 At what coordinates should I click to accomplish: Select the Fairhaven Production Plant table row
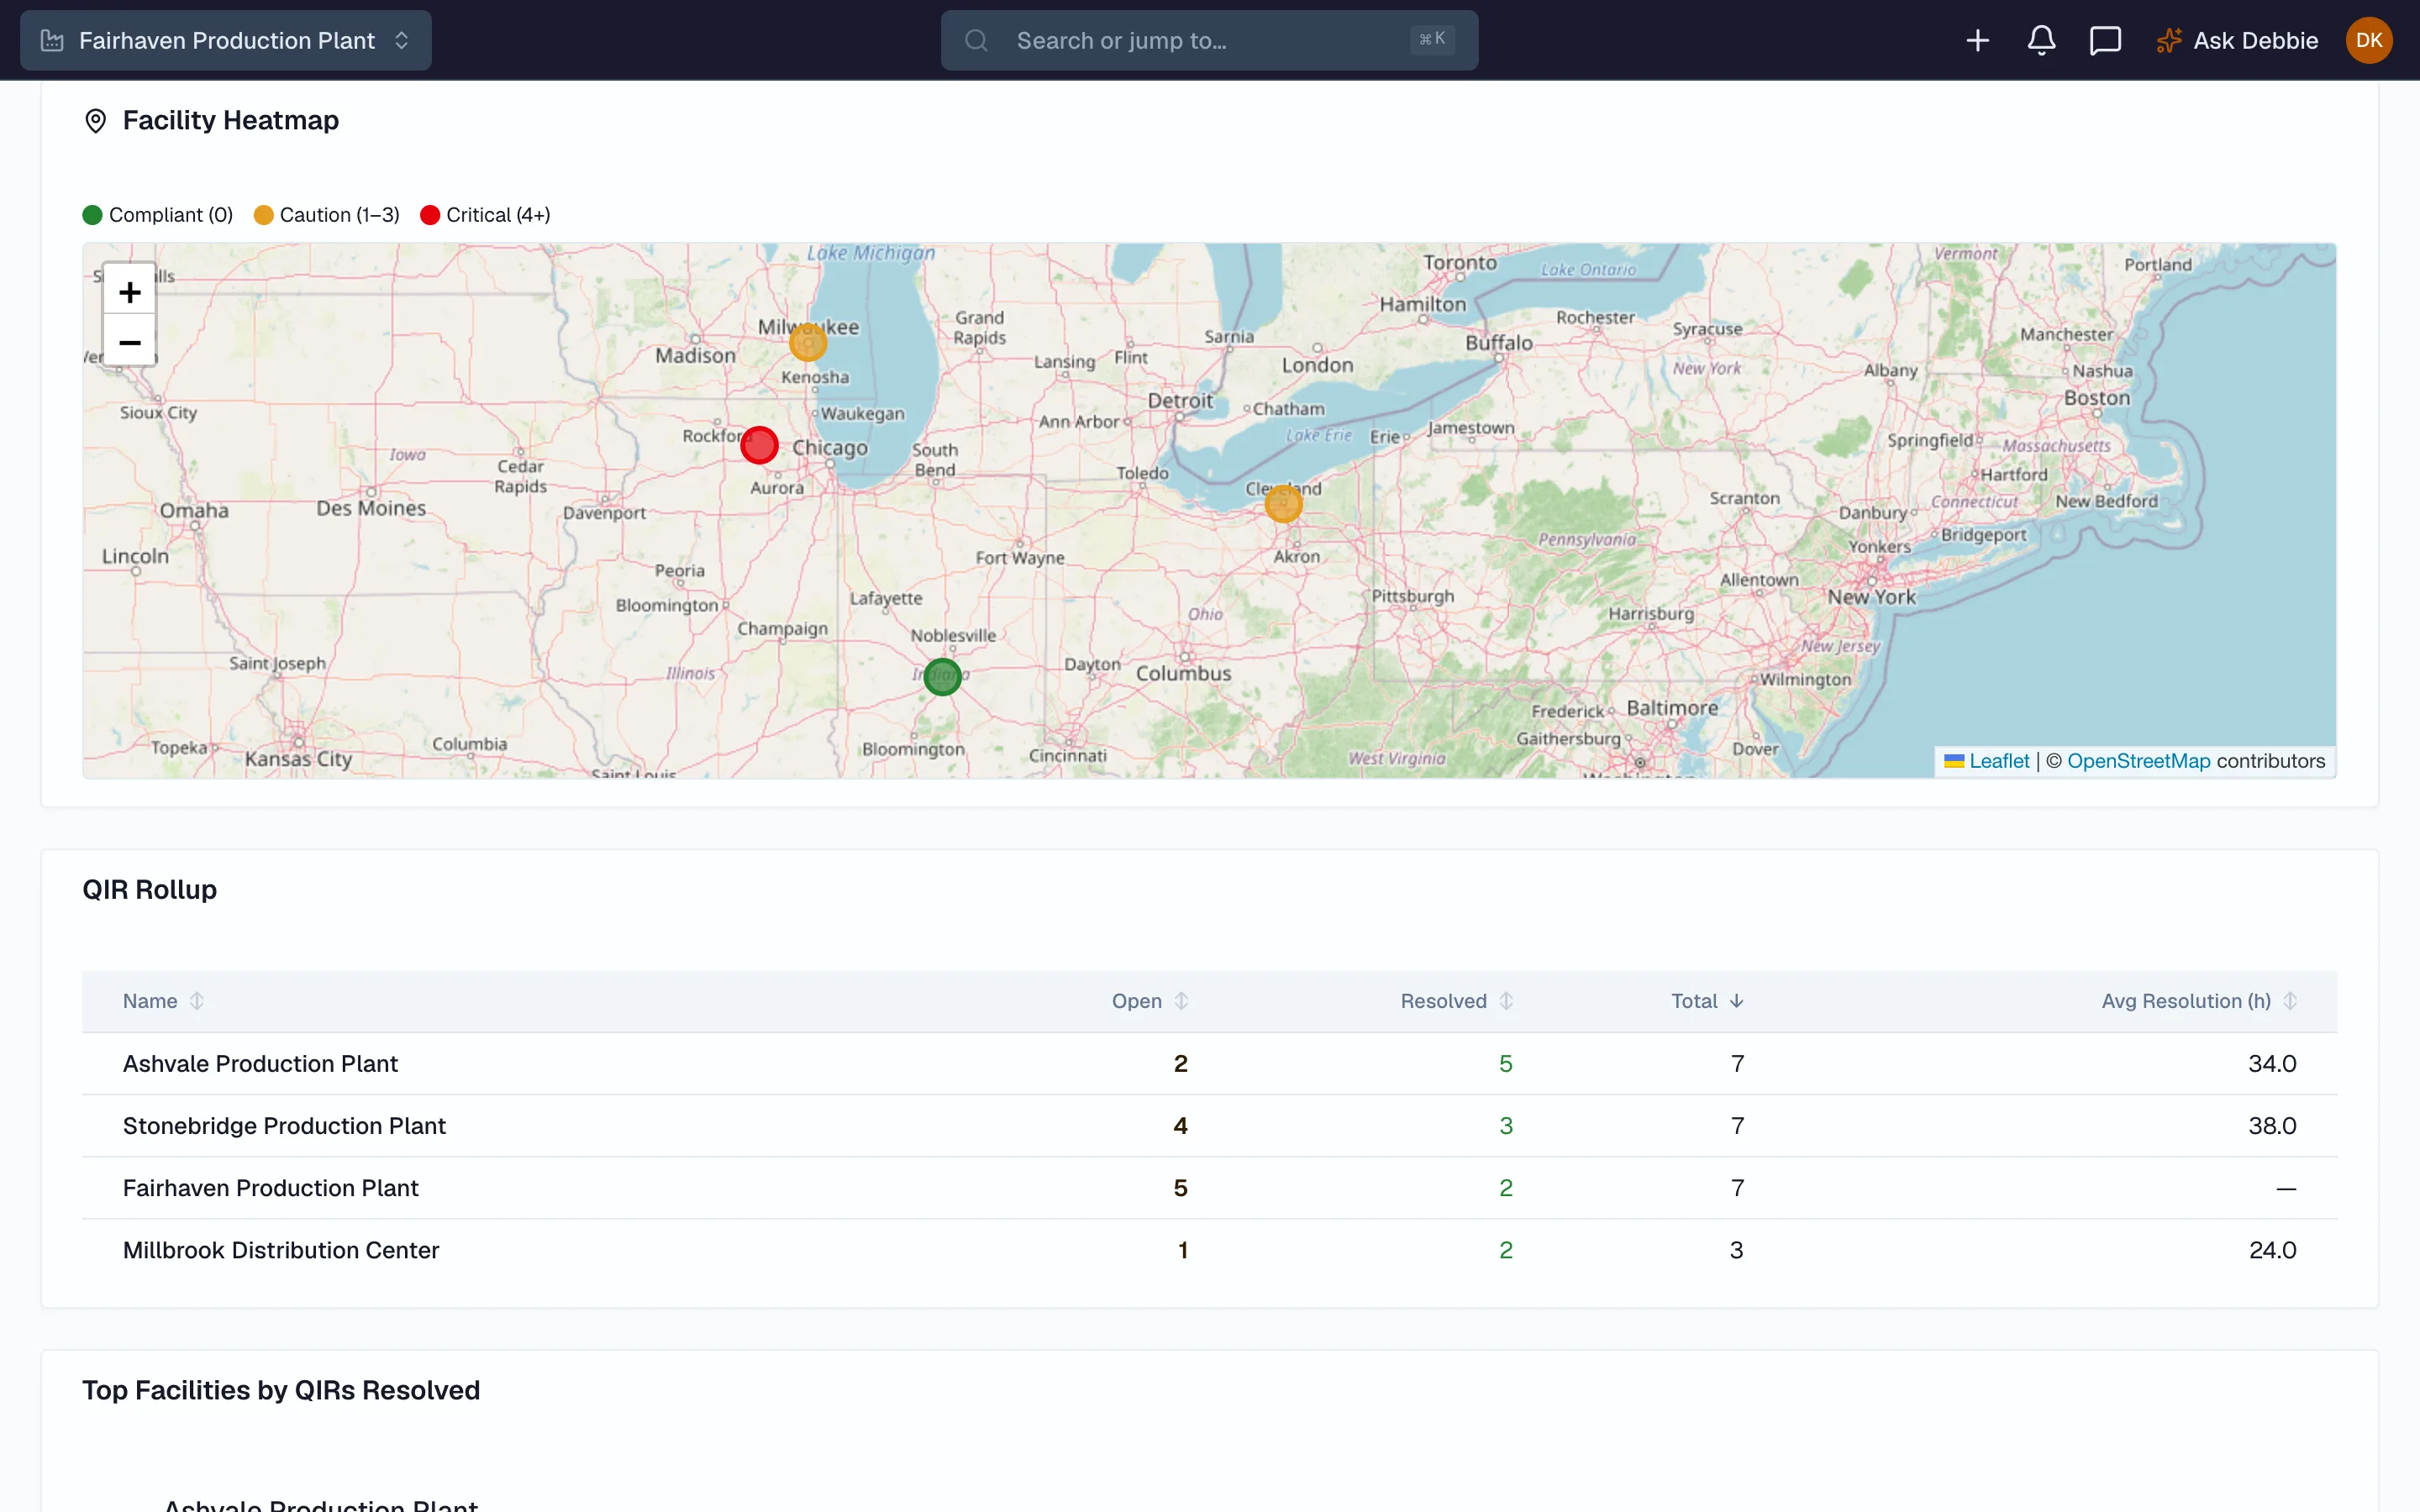pyautogui.click(x=1209, y=1188)
